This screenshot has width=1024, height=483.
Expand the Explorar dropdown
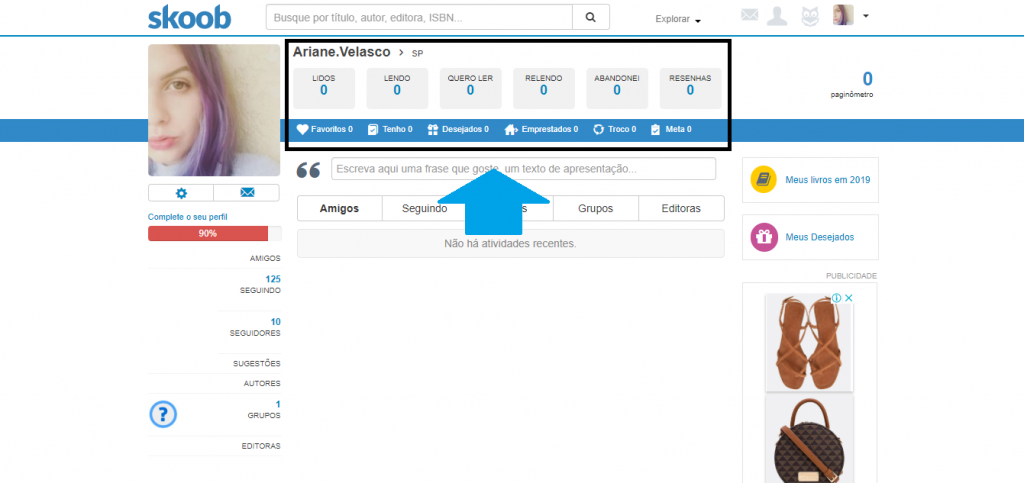[678, 20]
